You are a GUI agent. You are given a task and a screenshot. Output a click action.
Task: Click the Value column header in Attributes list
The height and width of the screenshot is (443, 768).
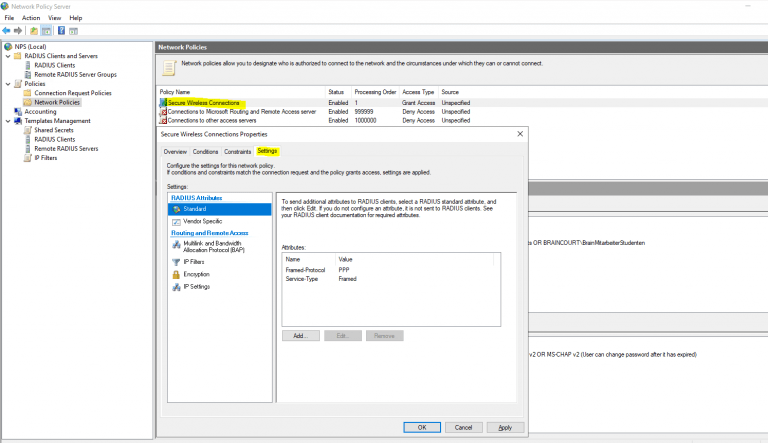pos(414,259)
